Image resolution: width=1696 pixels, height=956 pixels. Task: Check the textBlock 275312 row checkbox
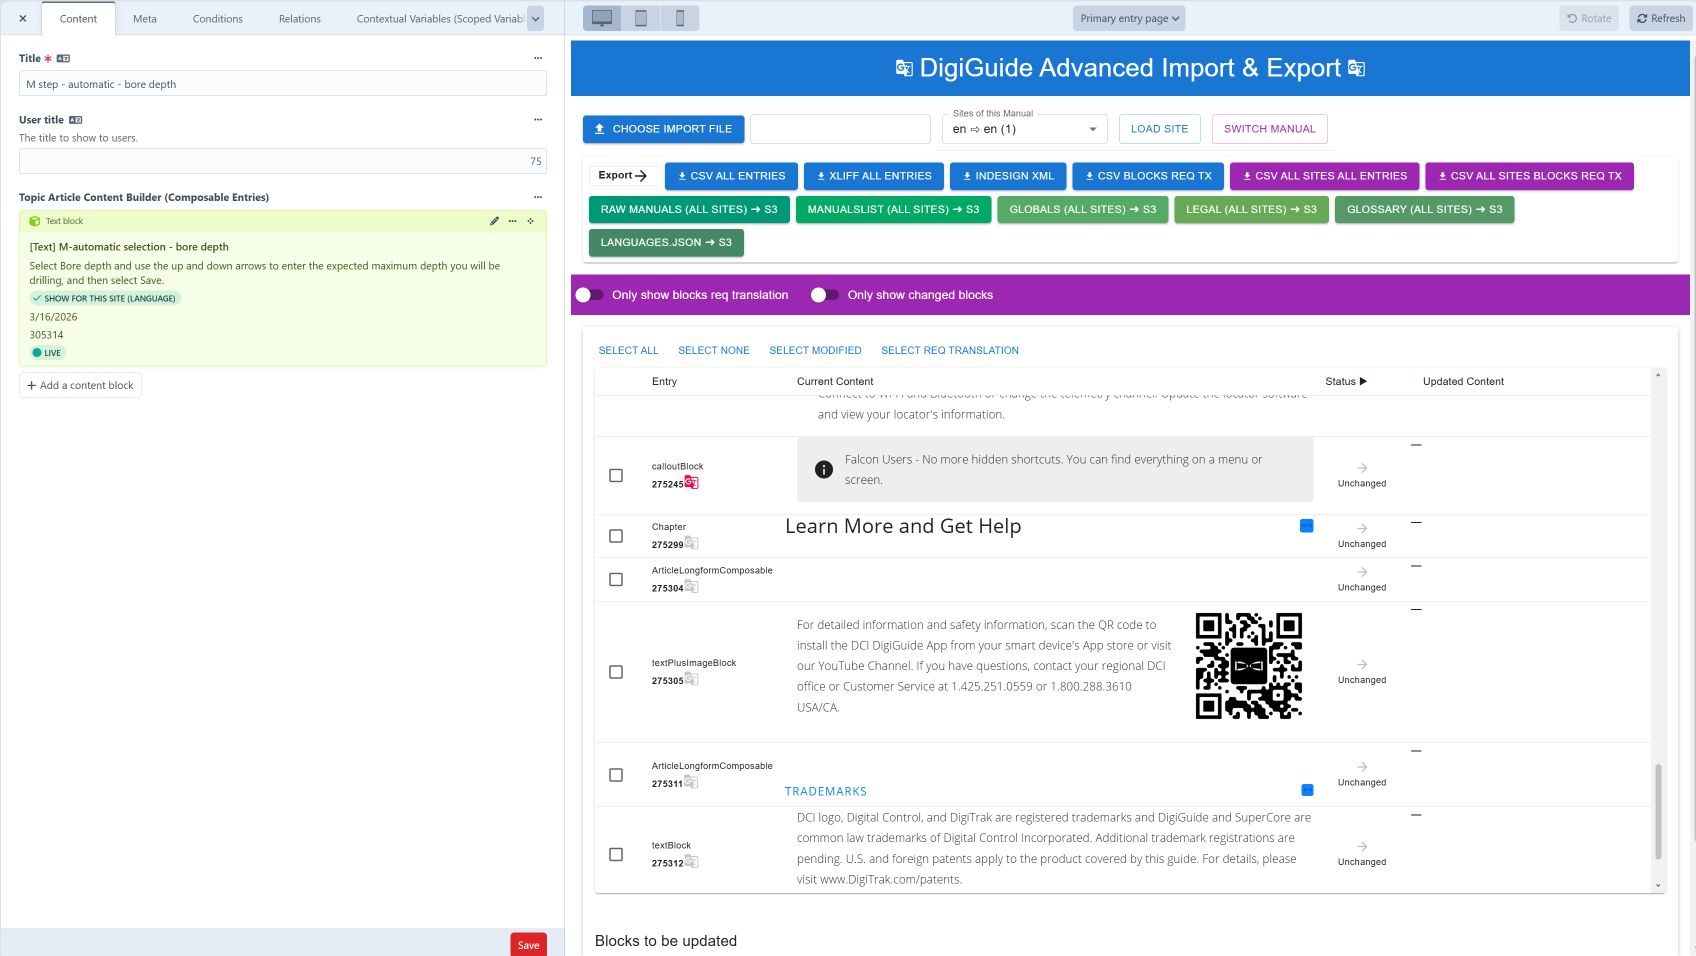pyautogui.click(x=616, y=854)
